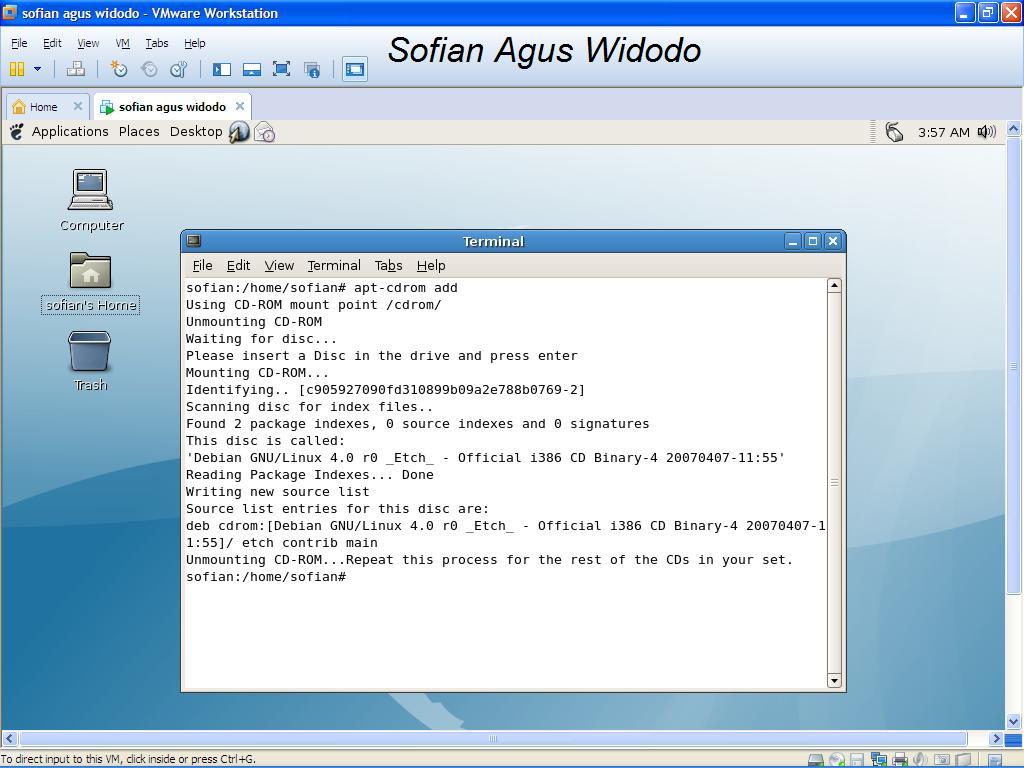Screen dimensions: 1024x768
Task: Open Terminal Edit menu
Action: 238,265
